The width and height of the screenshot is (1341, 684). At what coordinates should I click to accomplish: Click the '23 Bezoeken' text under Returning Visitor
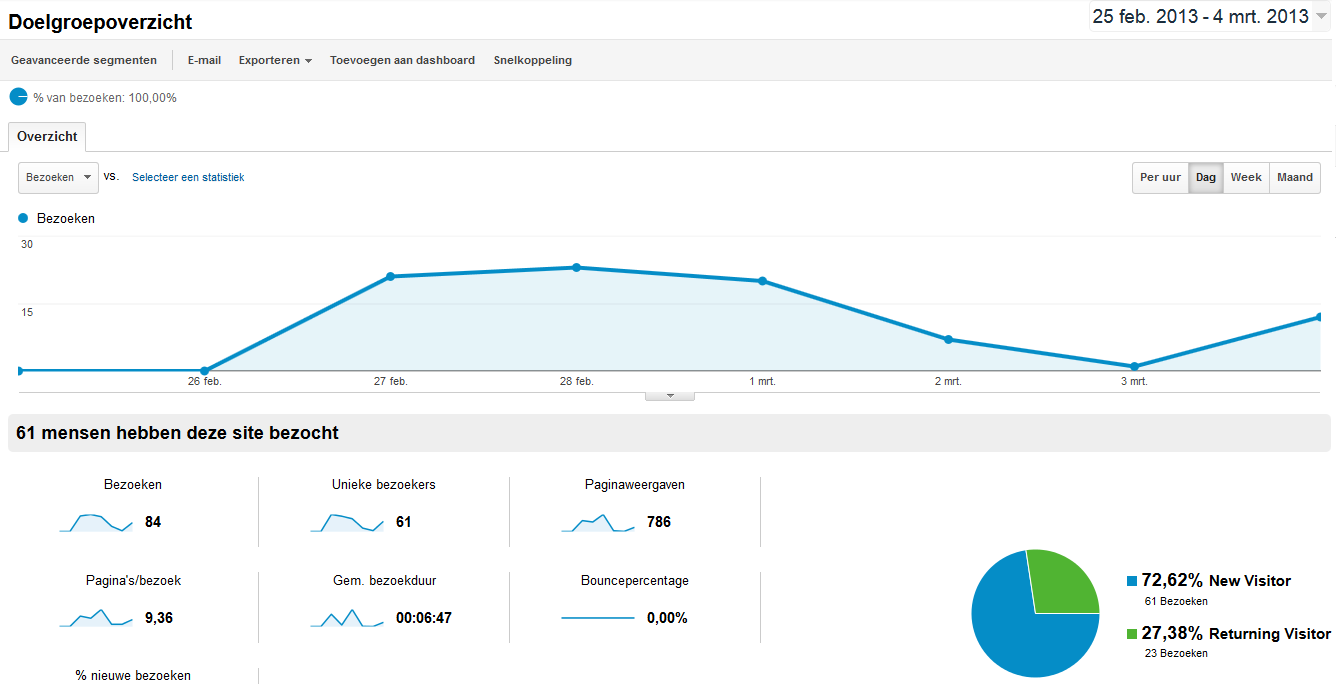pos(1176,654)
